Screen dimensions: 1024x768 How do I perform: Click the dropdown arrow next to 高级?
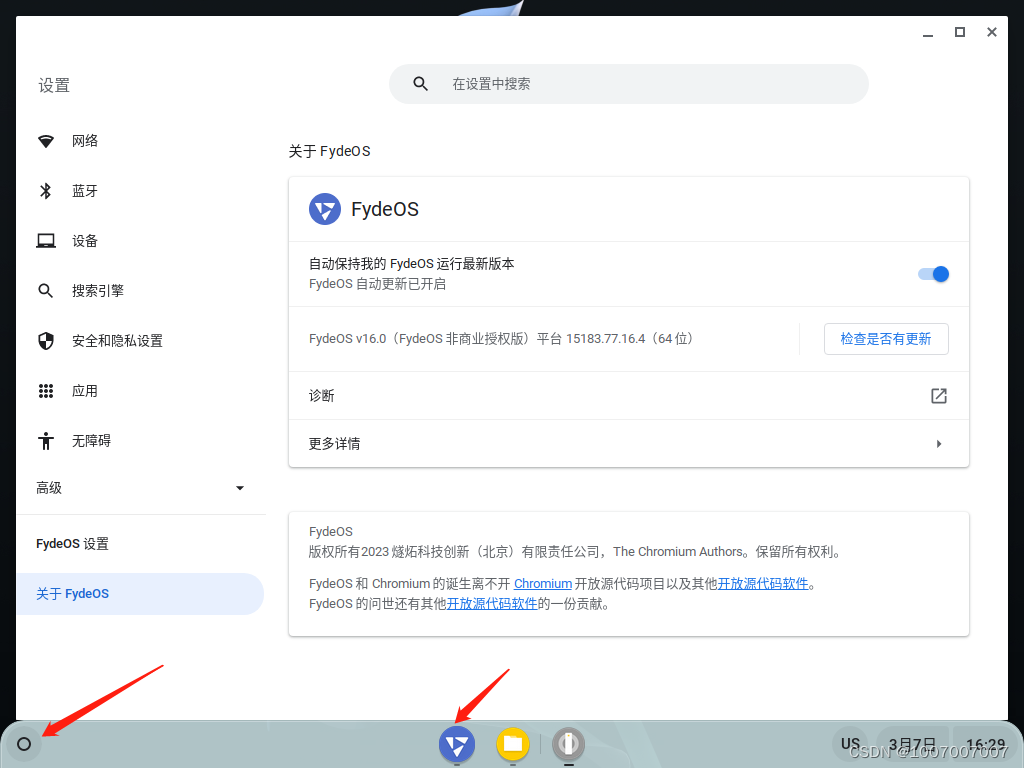[x=240, y=488]
